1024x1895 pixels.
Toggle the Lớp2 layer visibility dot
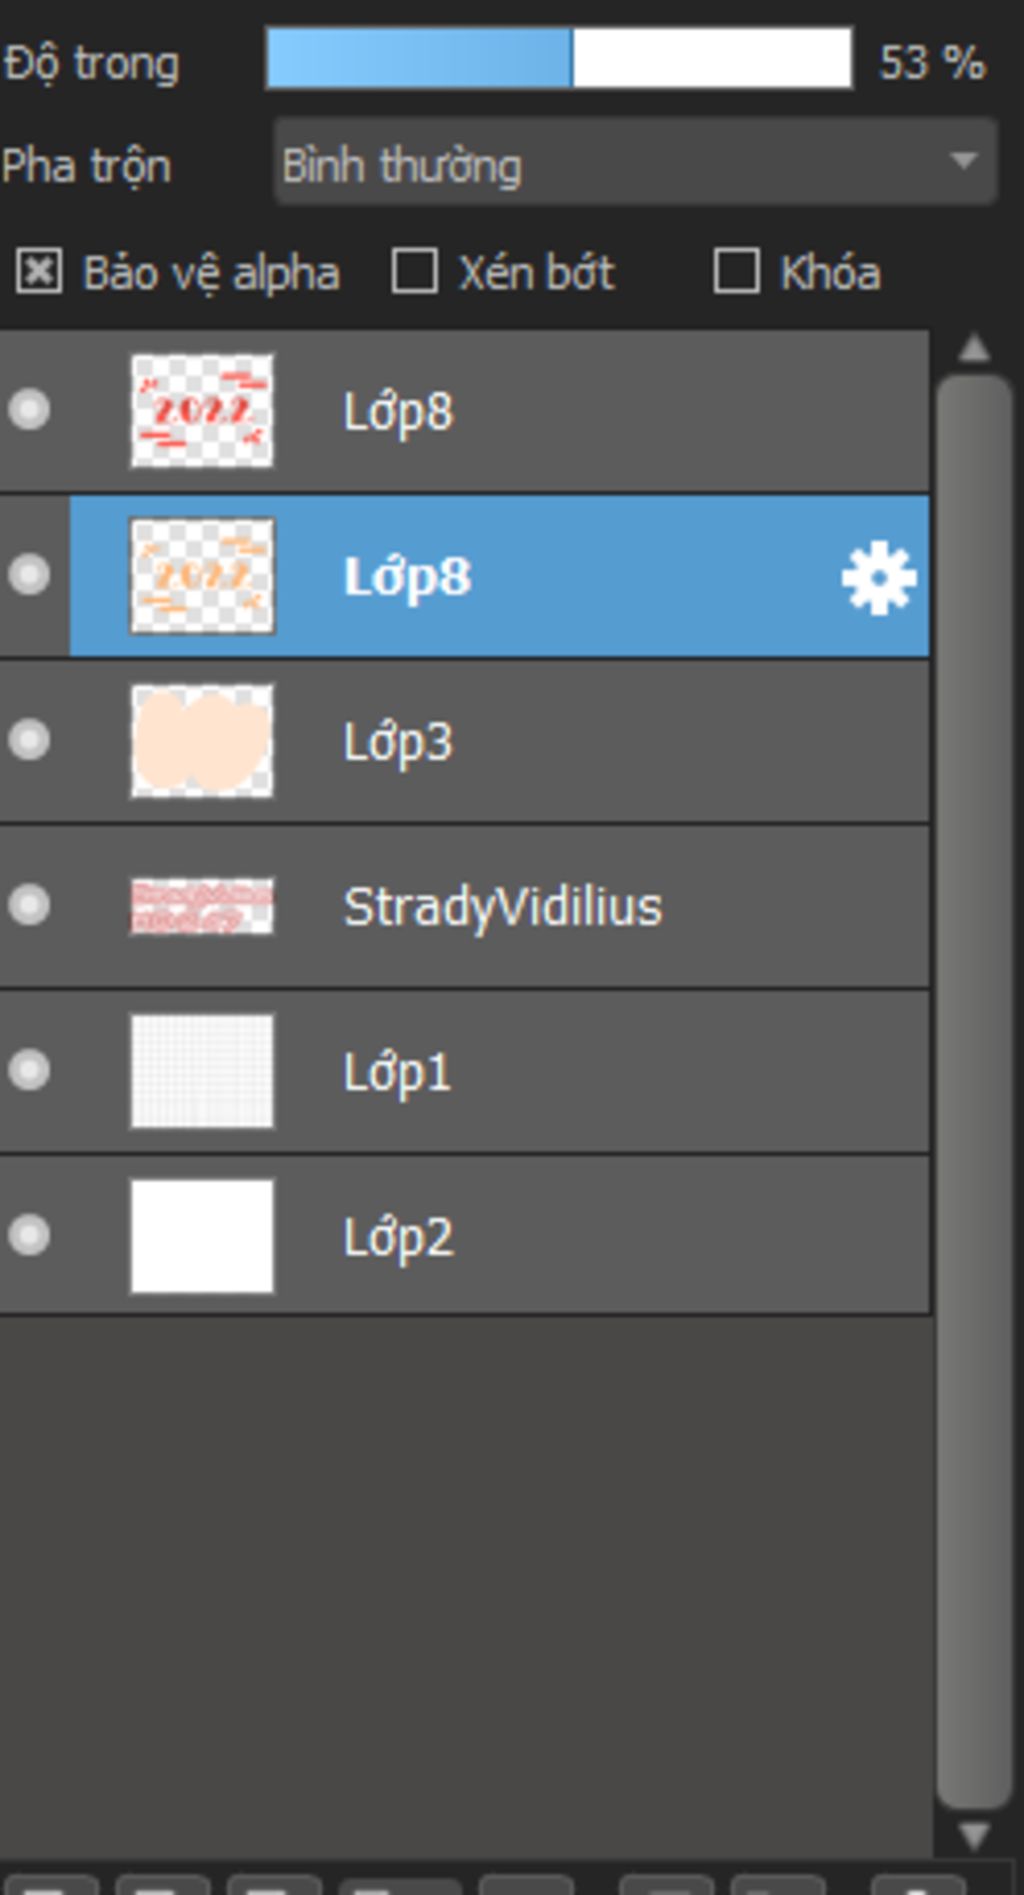pos(29,1234)
